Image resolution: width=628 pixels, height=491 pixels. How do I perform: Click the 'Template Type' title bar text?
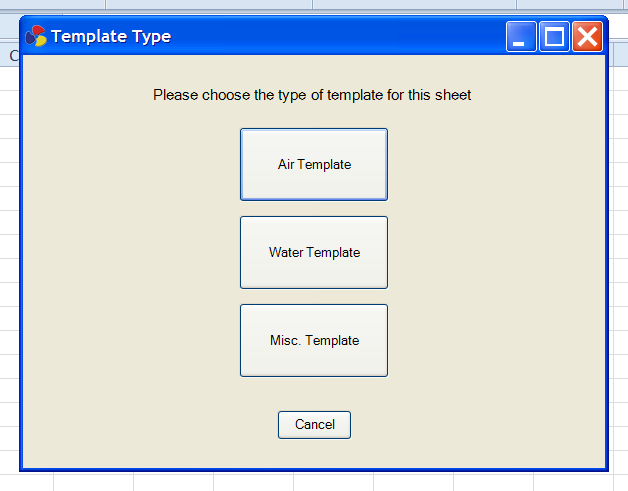111,37
